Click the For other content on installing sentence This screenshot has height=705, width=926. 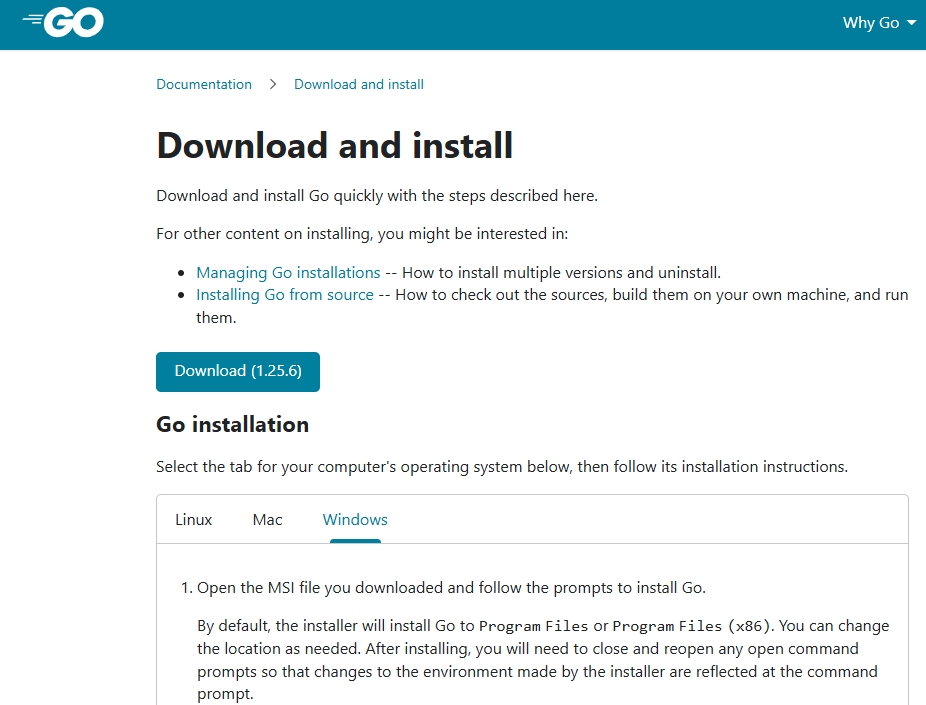(x=362, y=234)
